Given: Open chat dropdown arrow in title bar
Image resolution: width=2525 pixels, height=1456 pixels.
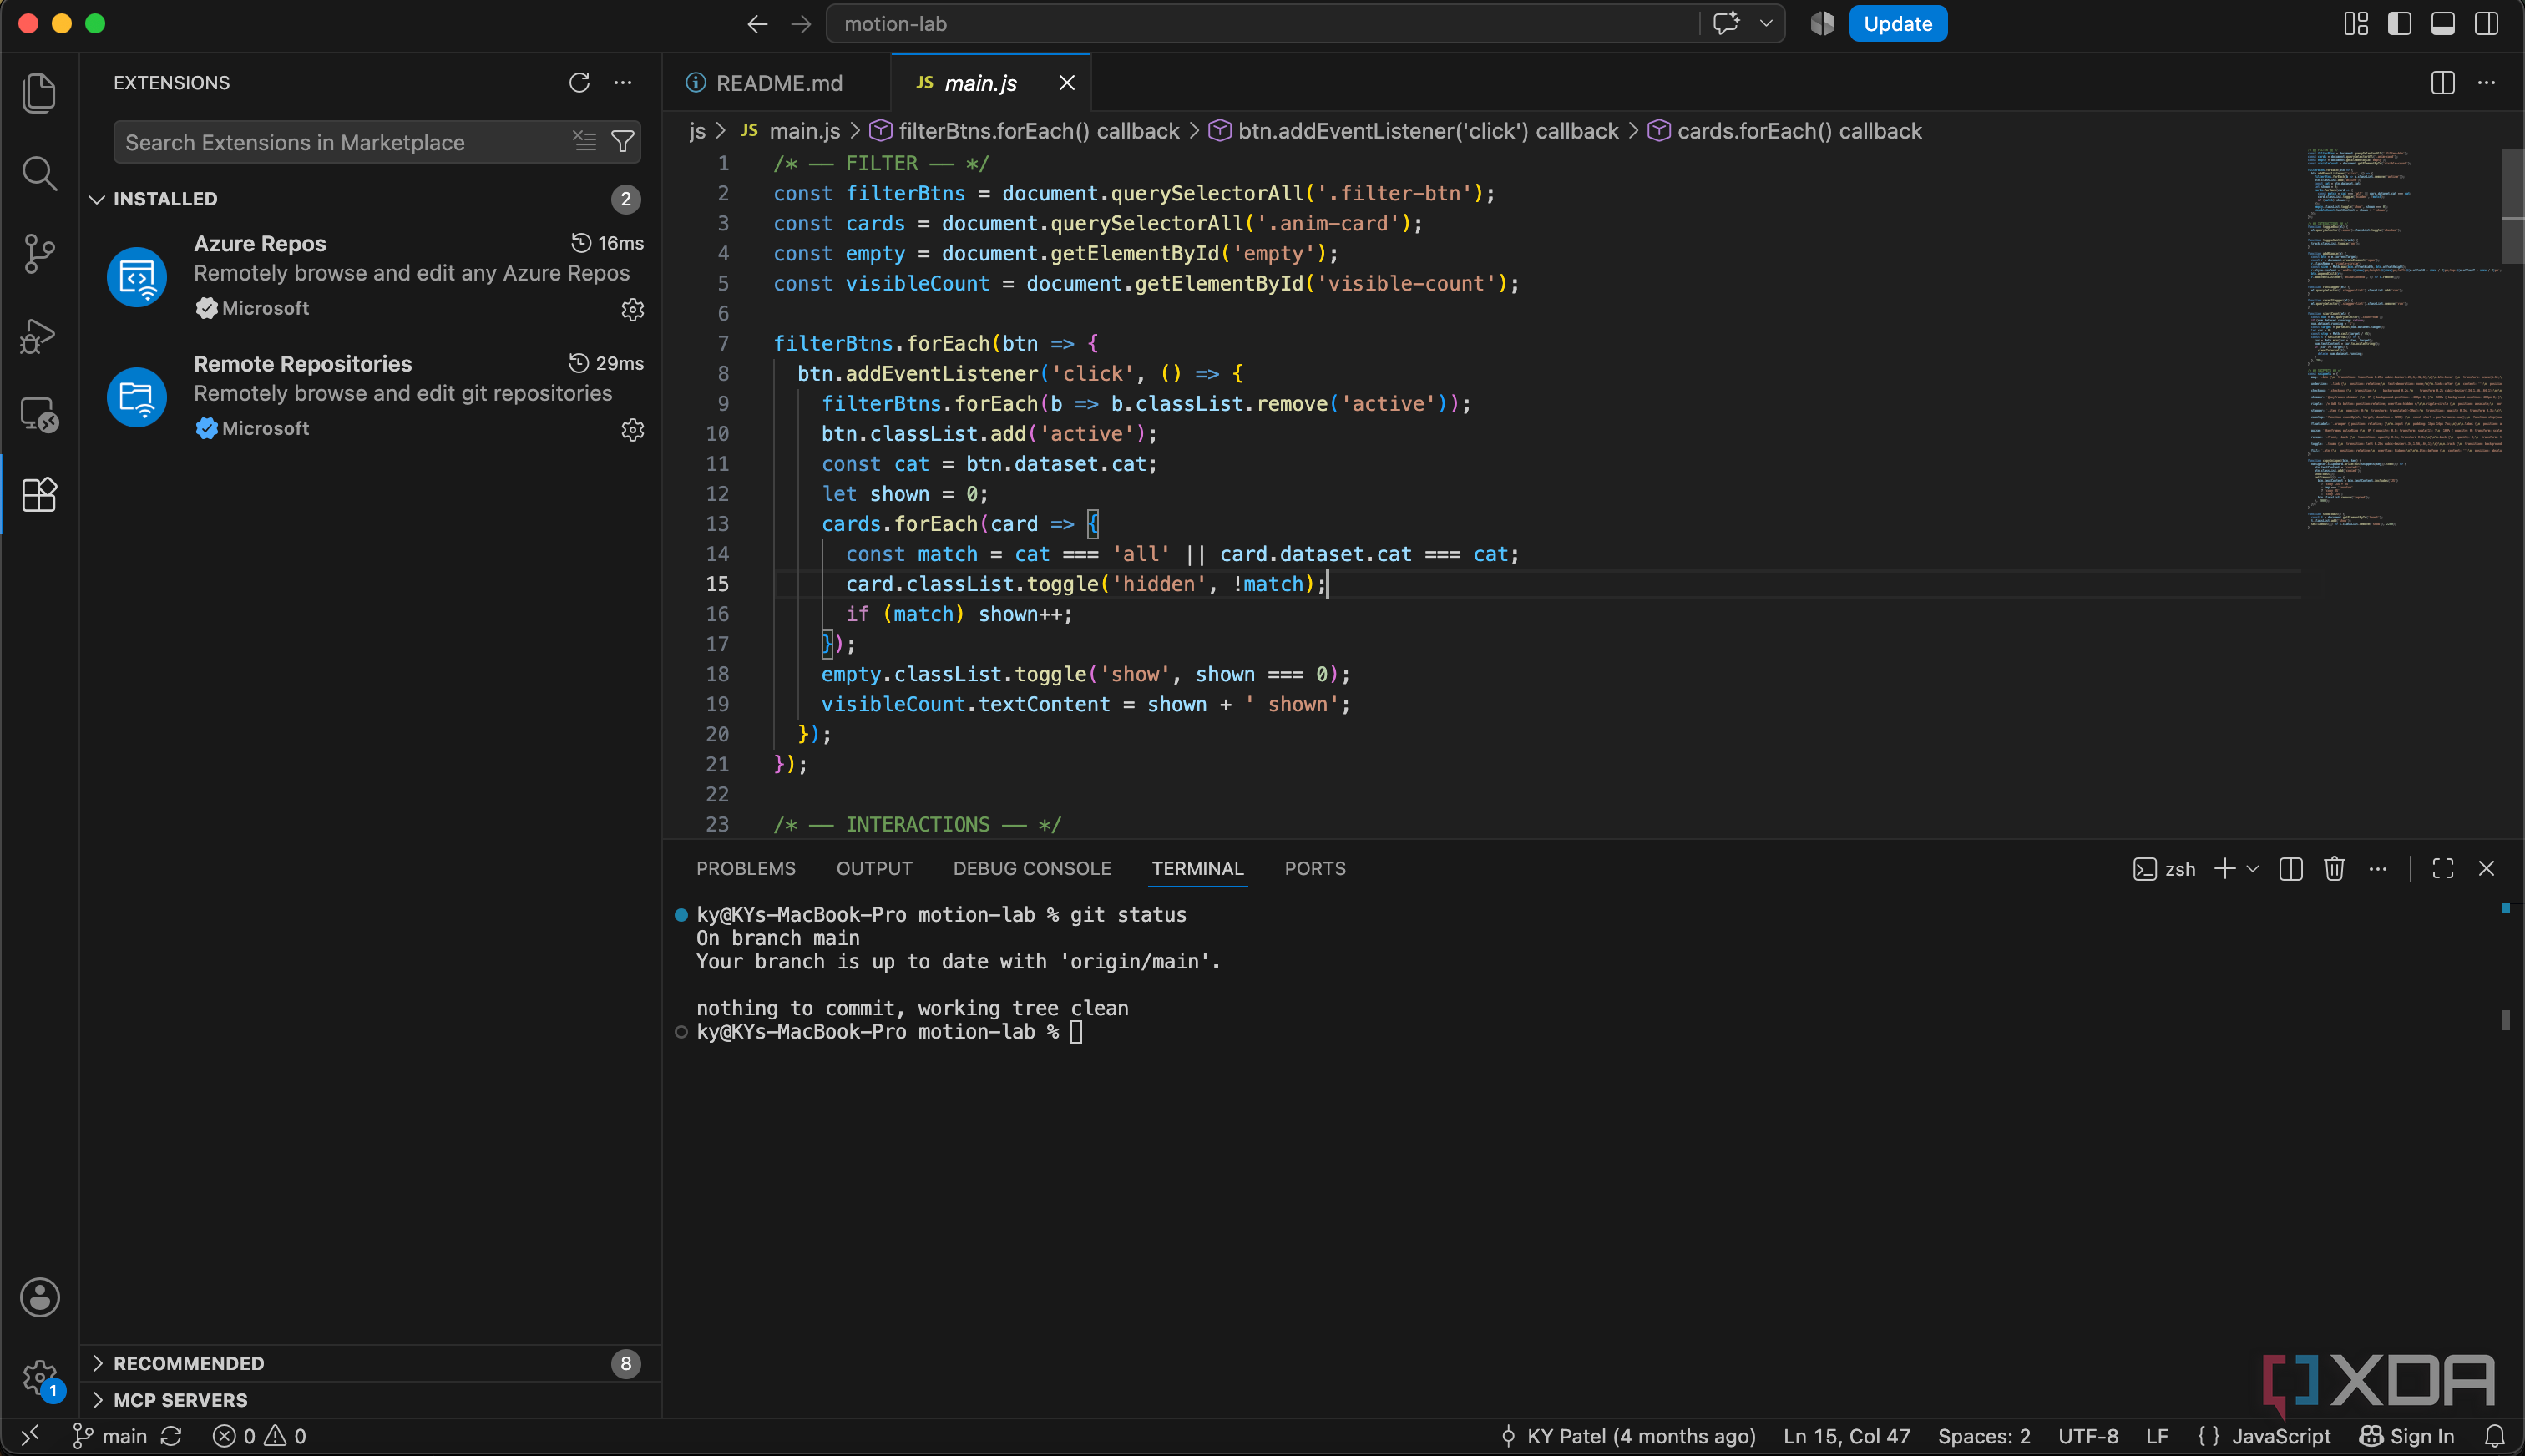Looking at the screenshot, I should [1766, 24].
